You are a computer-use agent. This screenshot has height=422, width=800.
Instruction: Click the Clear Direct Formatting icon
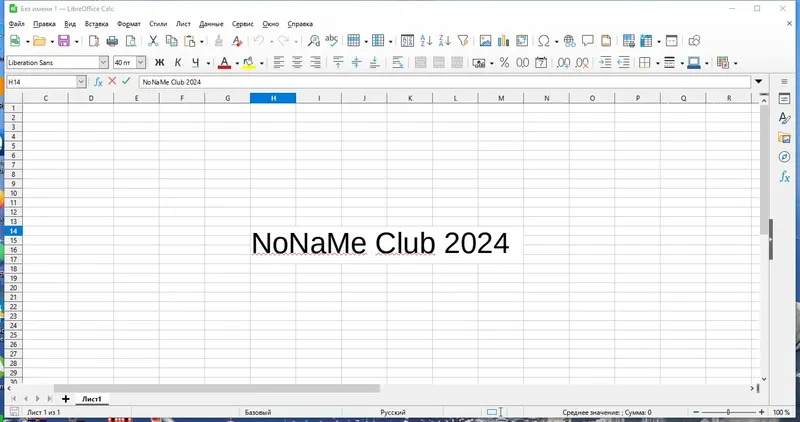click(237, 41)
